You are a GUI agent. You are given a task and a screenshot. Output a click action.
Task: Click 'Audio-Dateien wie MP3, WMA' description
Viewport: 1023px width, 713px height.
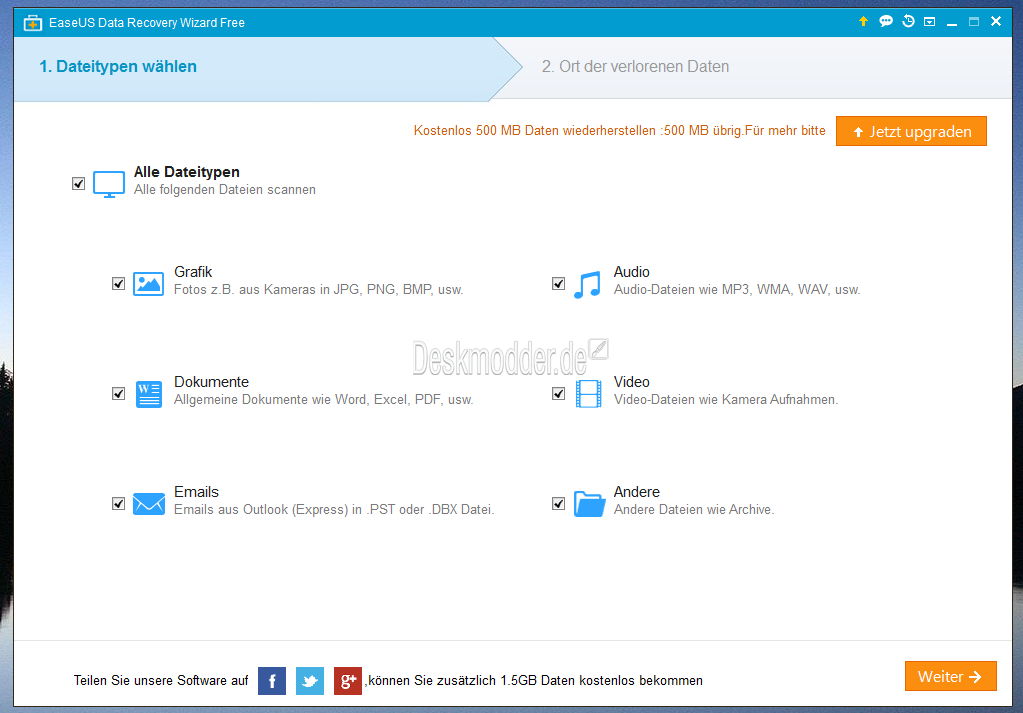coord(737,290)
